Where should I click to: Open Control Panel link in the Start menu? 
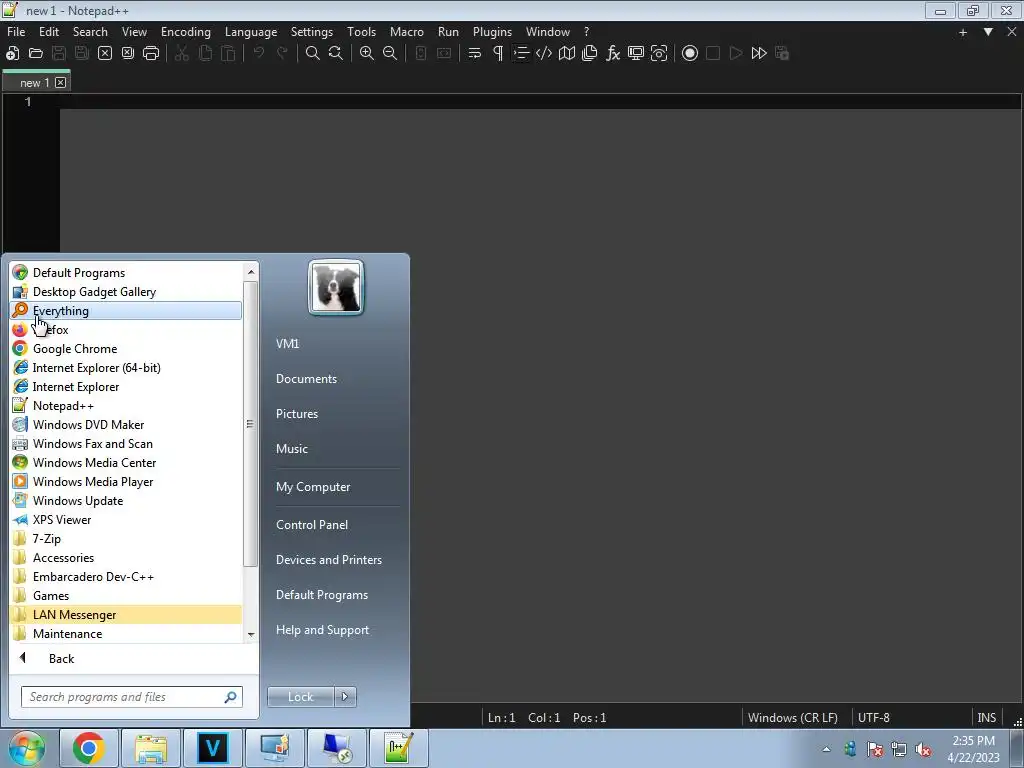[312, 525]
